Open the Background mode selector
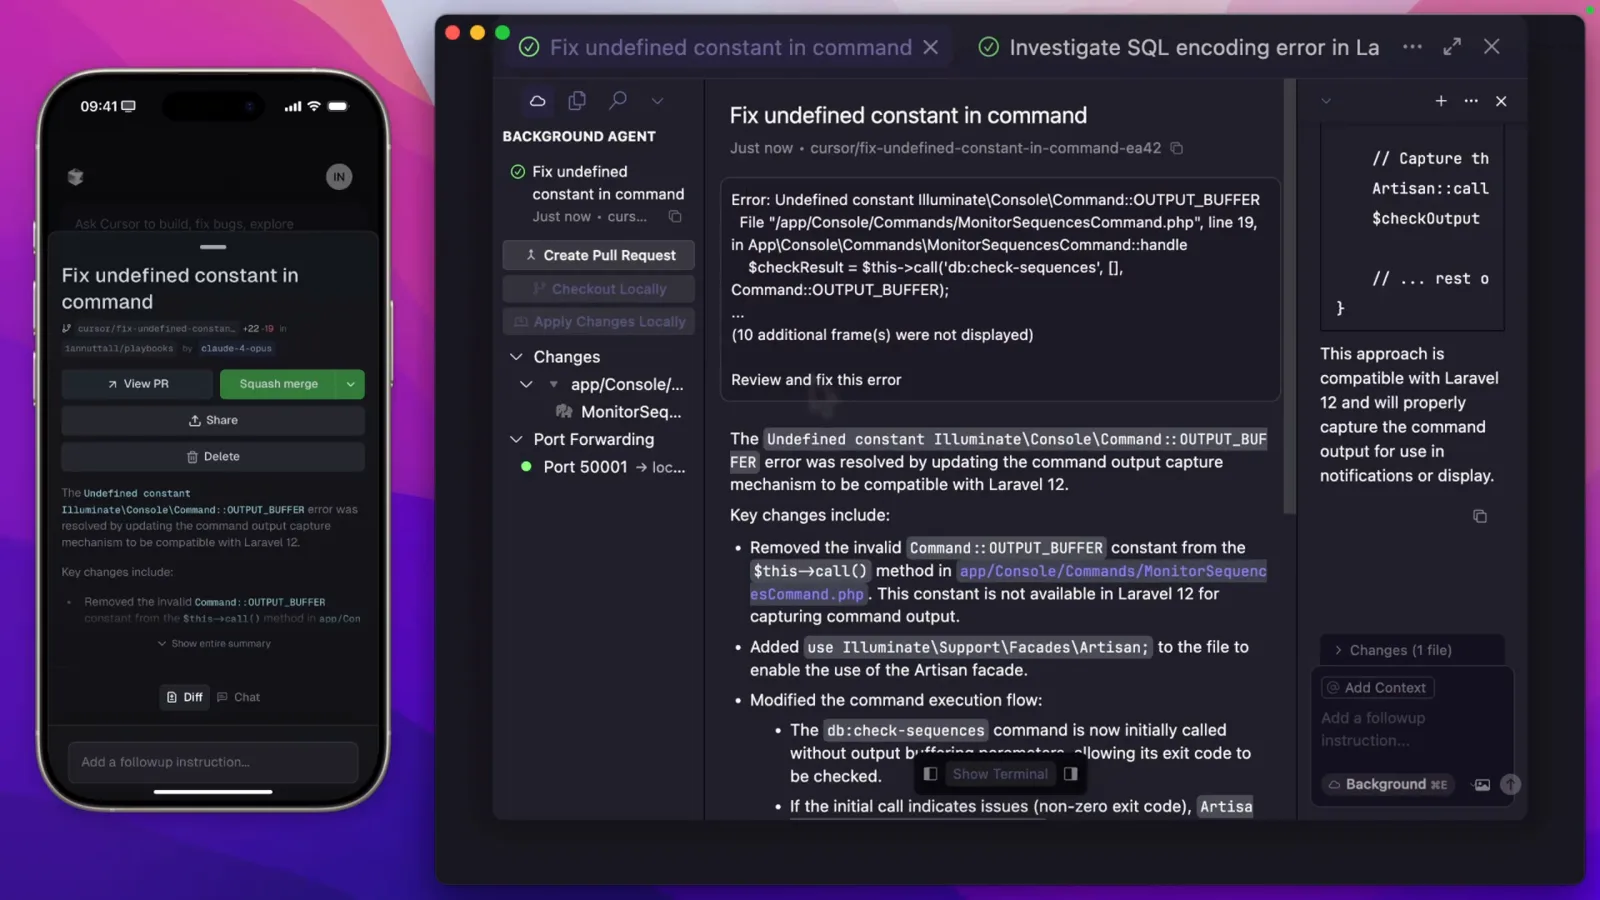The image size is (1600, 900). pos(1387,785)
